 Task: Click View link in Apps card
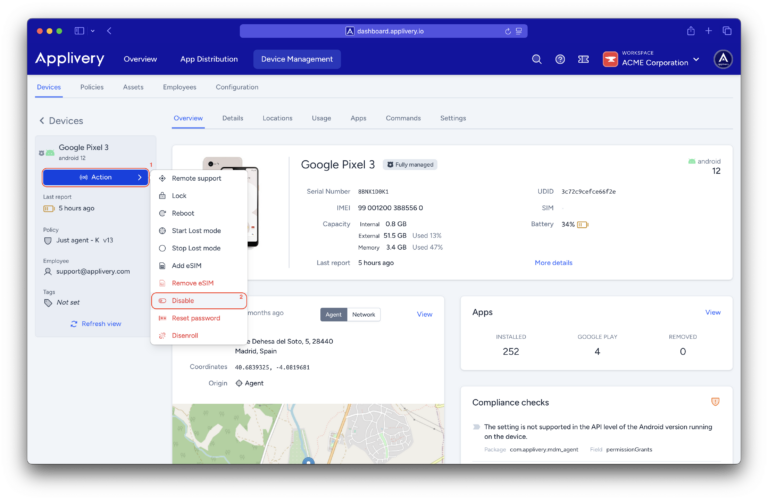pos(713,312)
